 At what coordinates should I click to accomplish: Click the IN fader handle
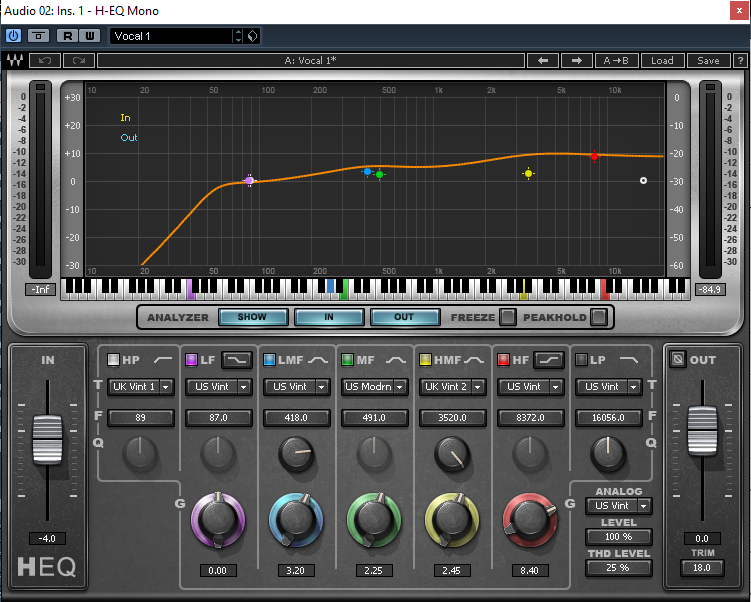[47, 440]
